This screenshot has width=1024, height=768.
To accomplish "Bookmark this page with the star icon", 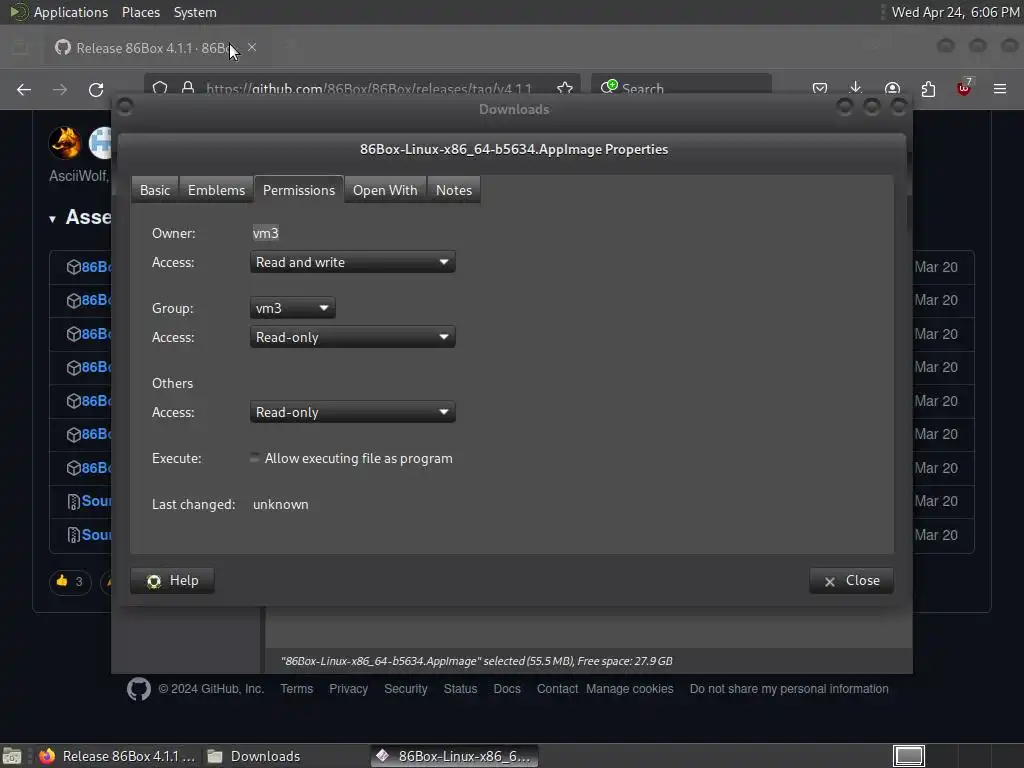I will point(565,88).
